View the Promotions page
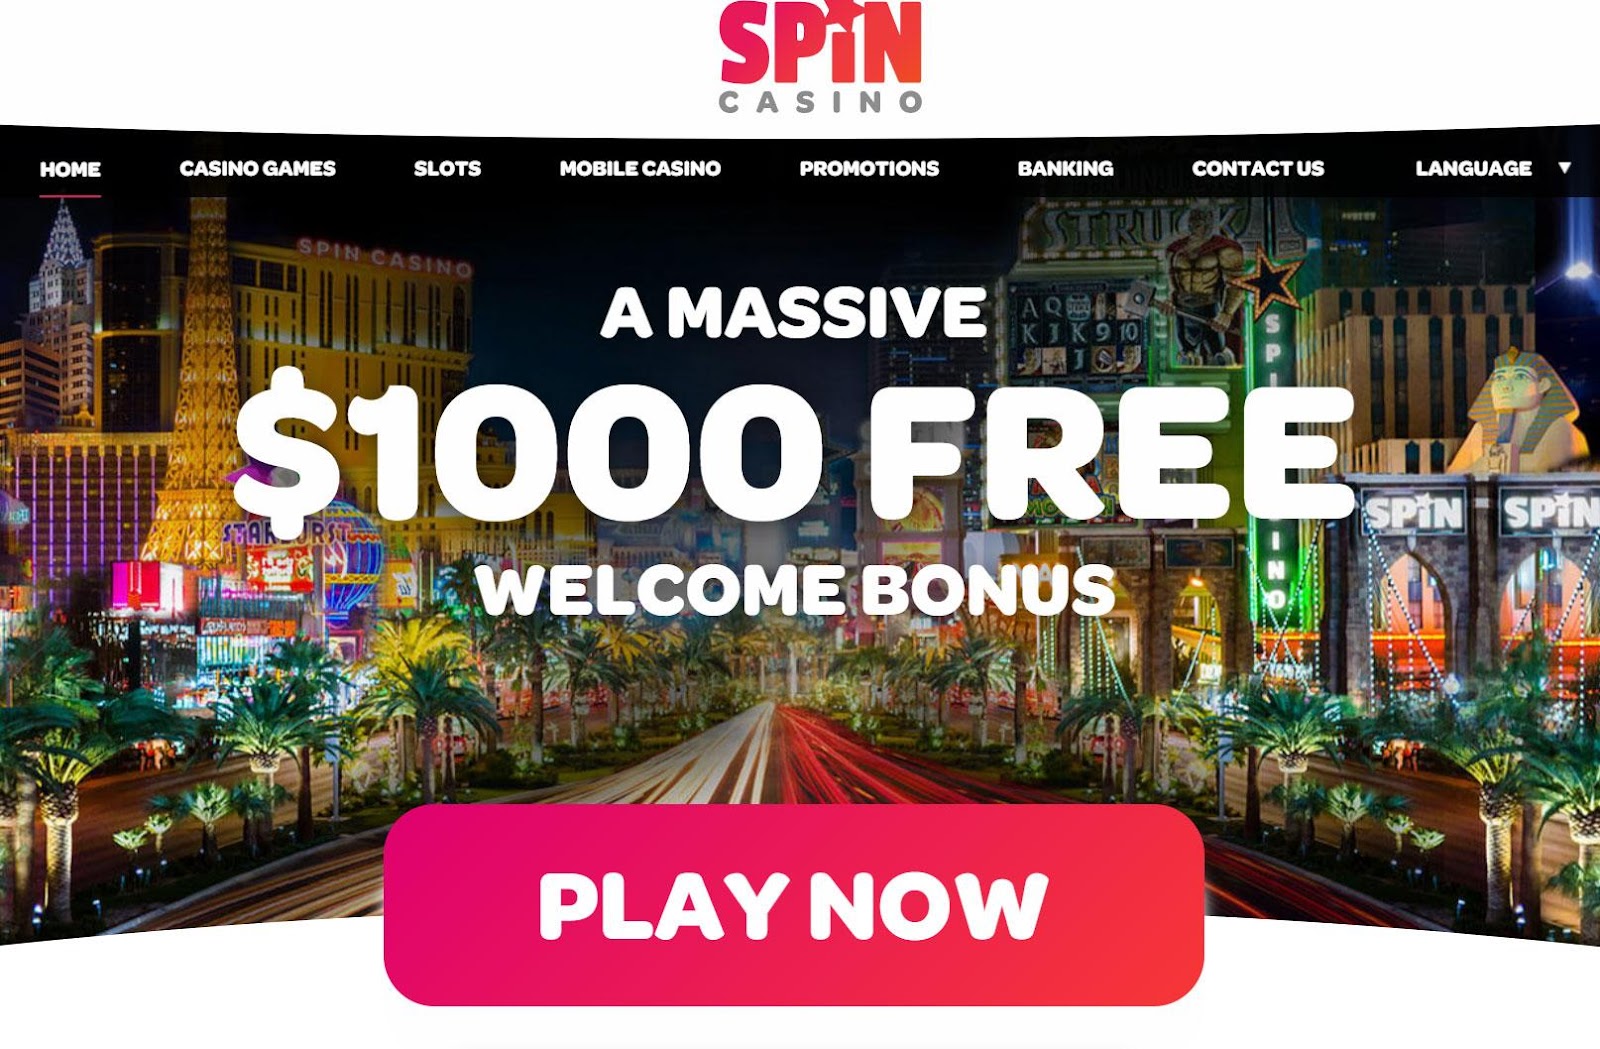Screen dimensions: 1600x1049 (x=869, y=168)
